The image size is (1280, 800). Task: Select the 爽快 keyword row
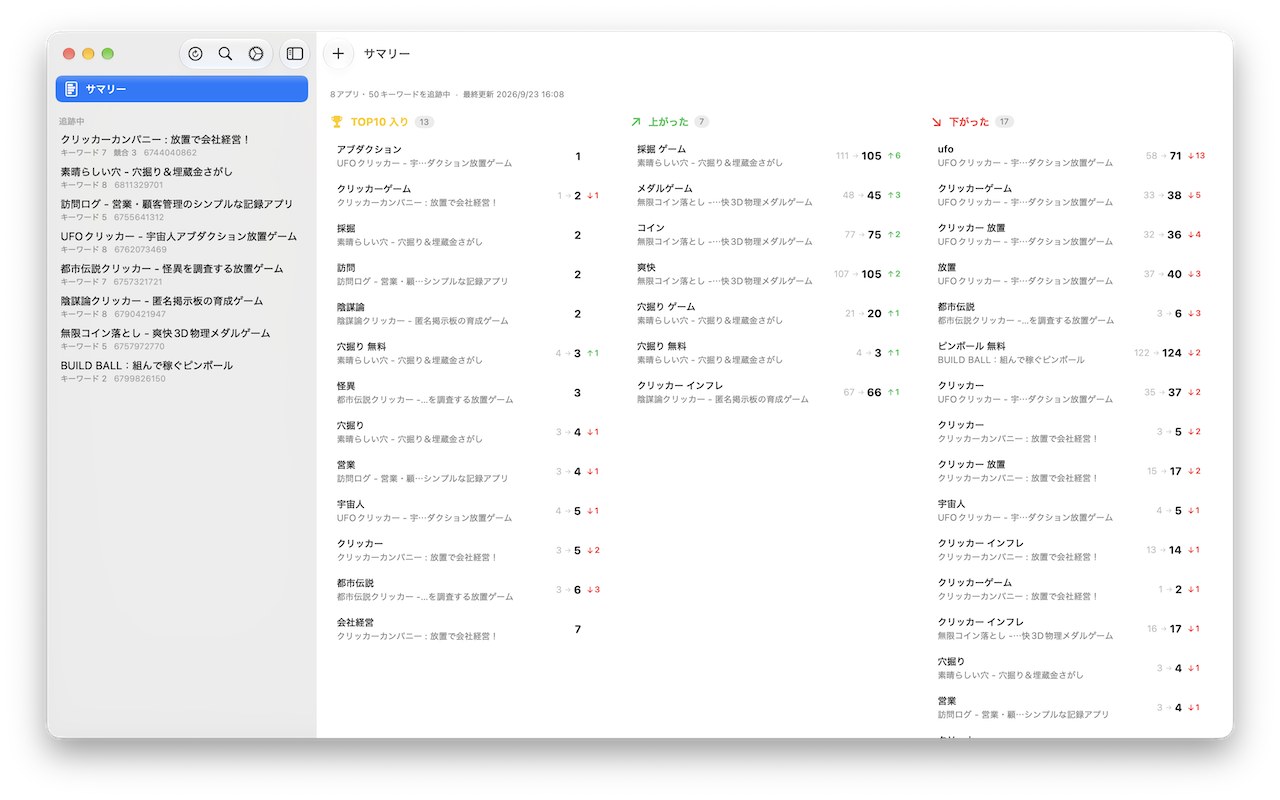point(768,274)
